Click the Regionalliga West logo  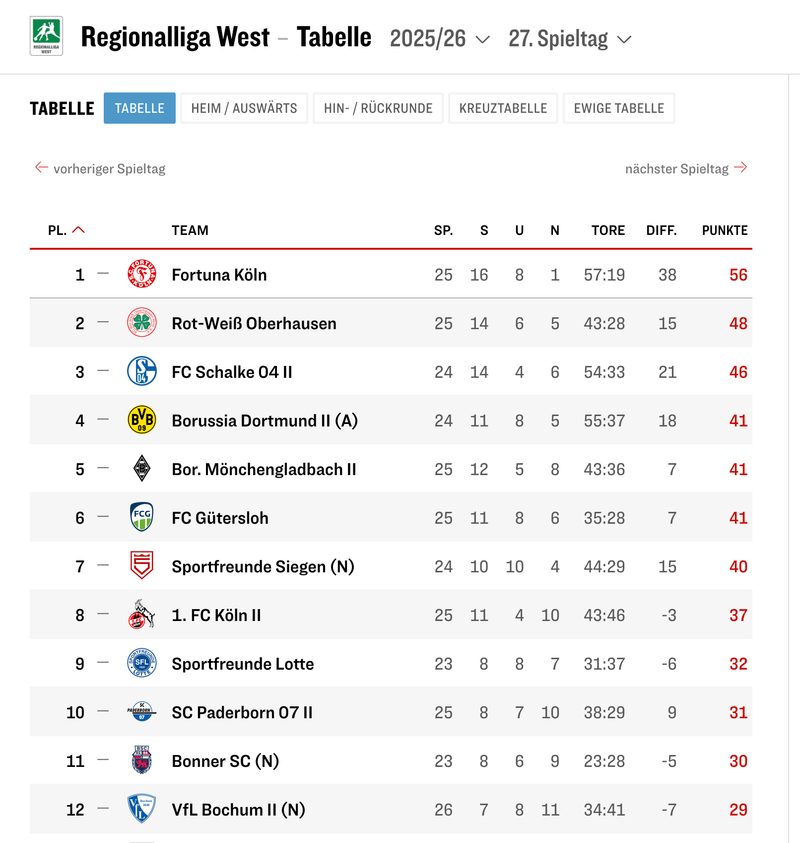click(46, 36)
